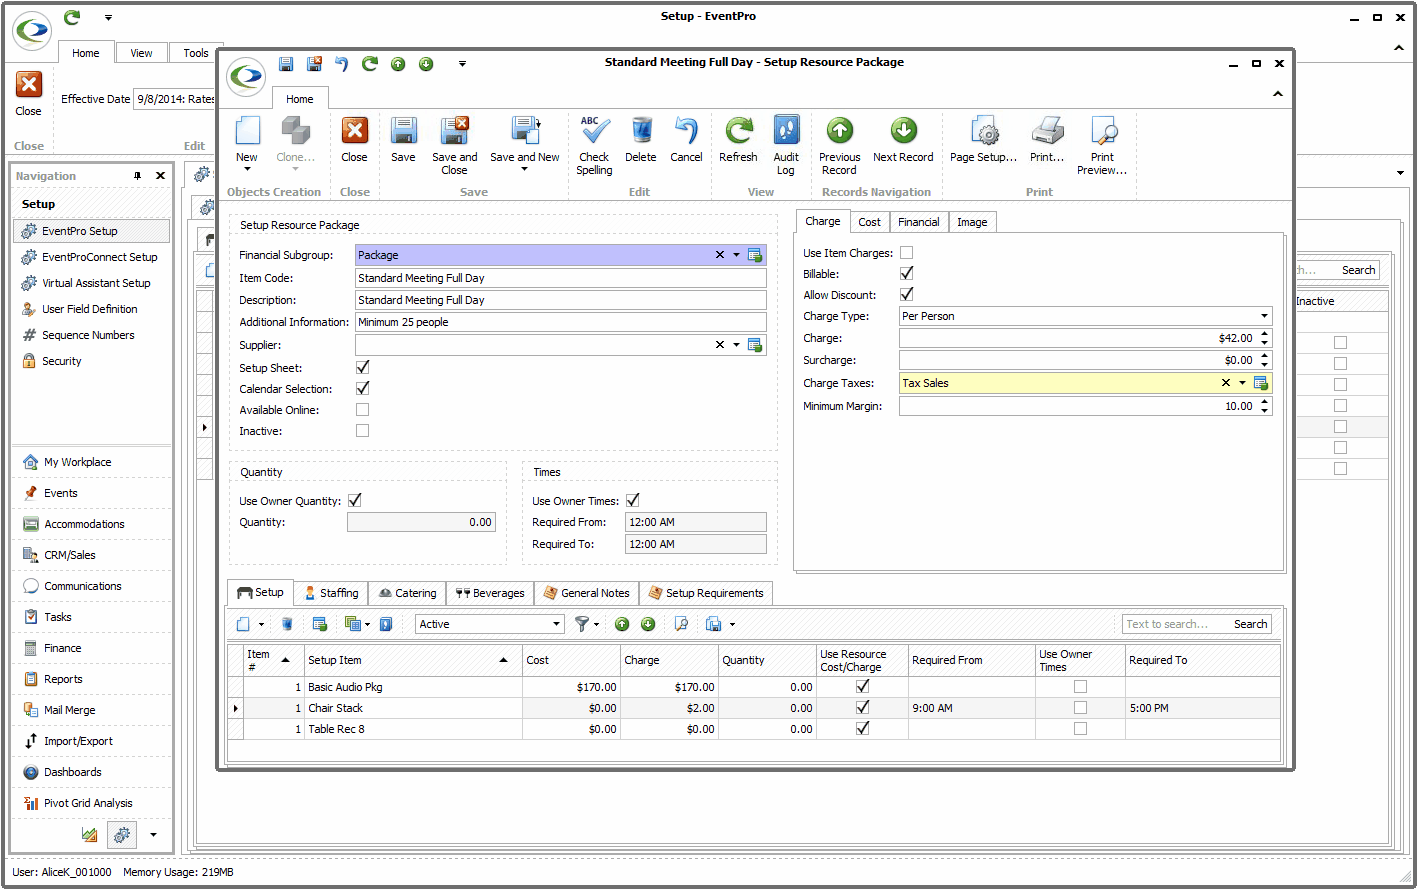Click the red Close icon in the main Setup window
Screen dimensions: 1418x890
tap(29, 85)
